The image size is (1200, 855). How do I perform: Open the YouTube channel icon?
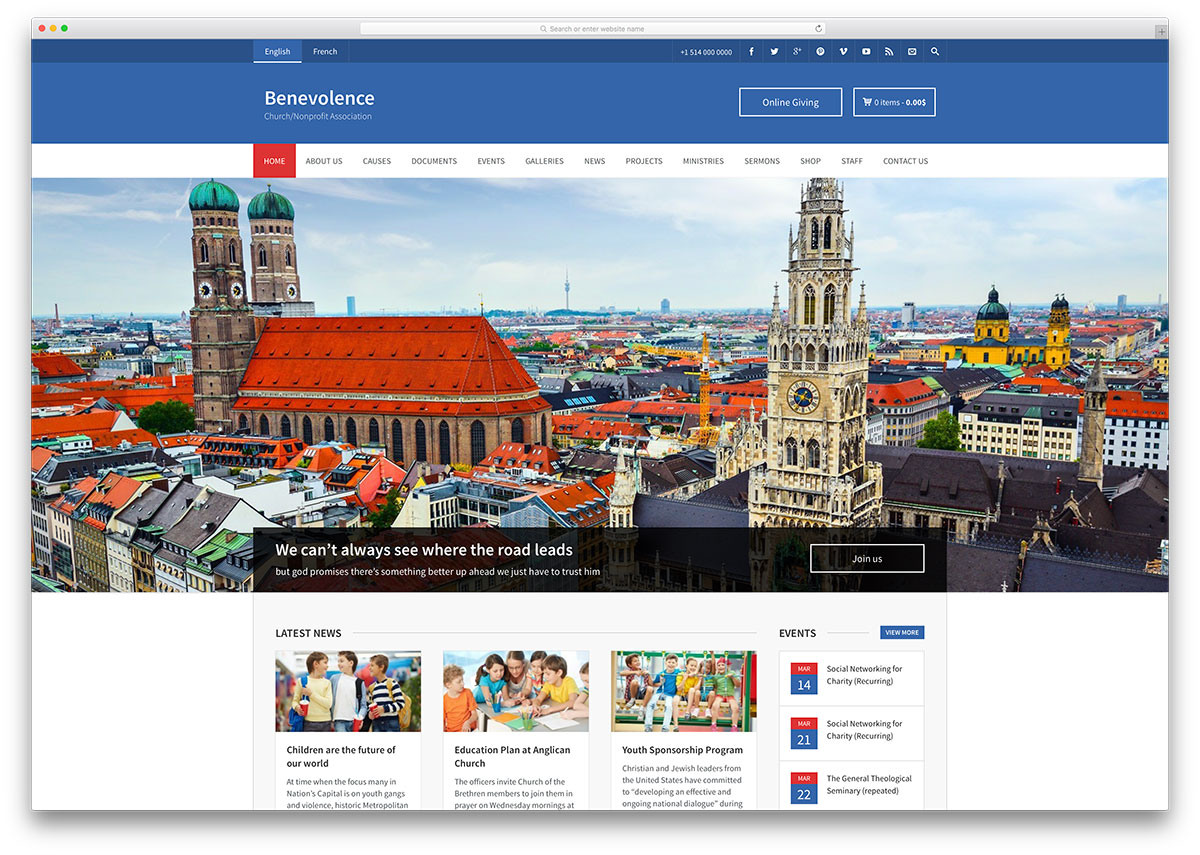click(x=866, y=51)
